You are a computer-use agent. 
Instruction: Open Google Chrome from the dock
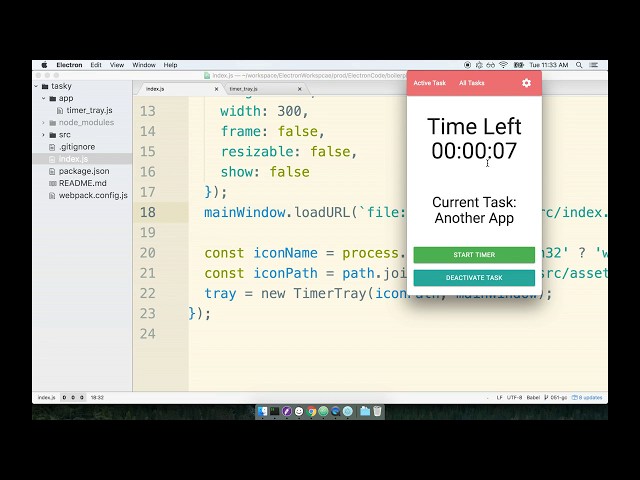(311, 411)
